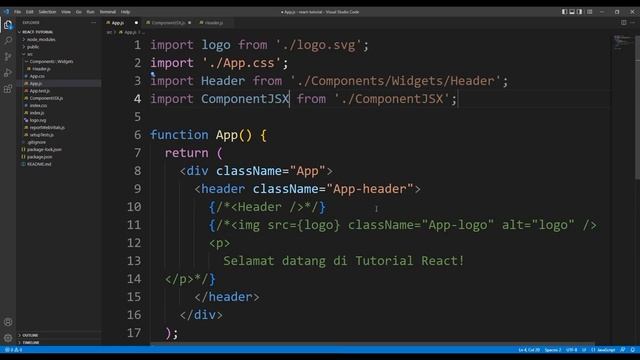Click the feedback icon in status bar
This screenshot has width=640, height=360.
[x=623, y=350]
